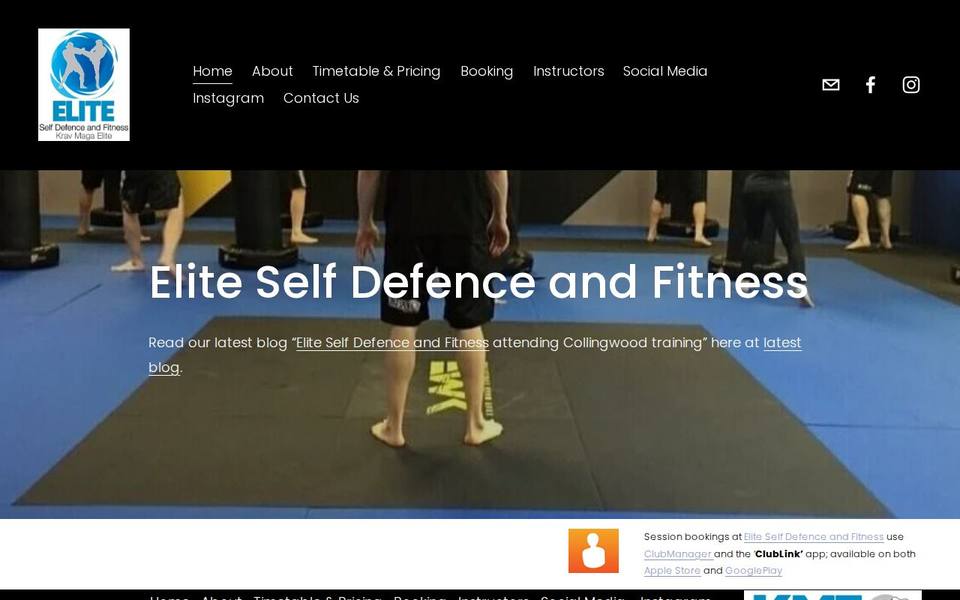Click the 'Elite Self Defence and Fitness' hero heading
This screenshot has height=600, width=960.
coord(479,282)
